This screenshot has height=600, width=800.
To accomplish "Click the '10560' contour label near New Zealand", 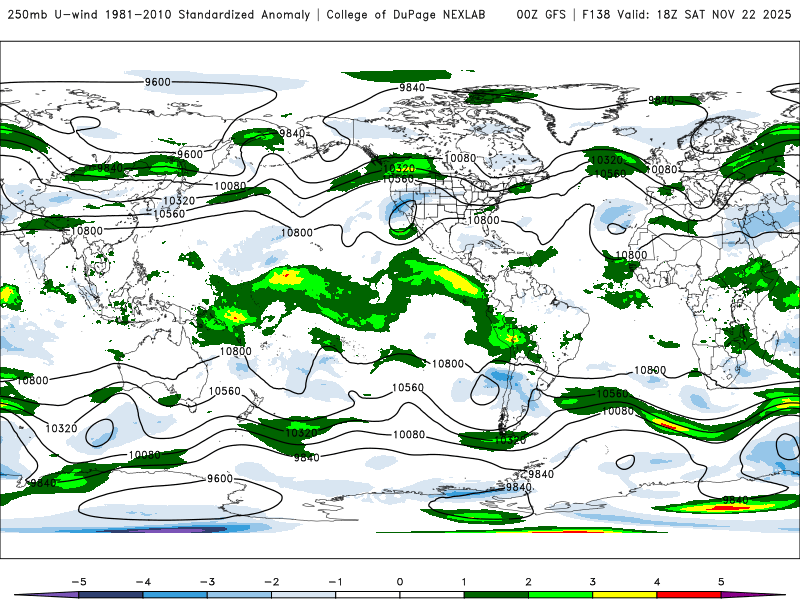I will pos(224,391).
